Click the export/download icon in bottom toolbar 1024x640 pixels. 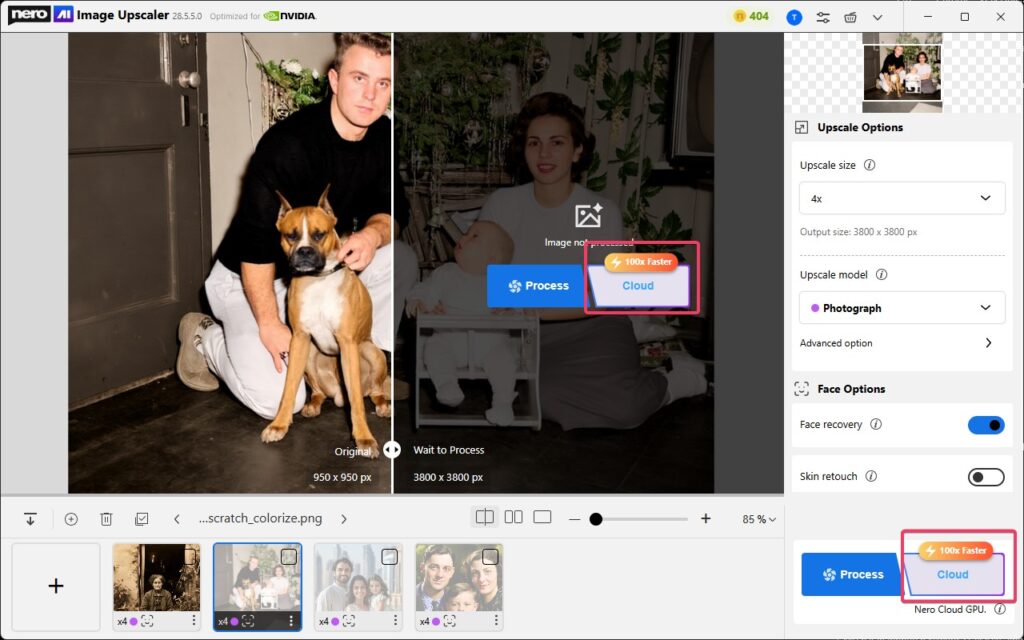tap(30, 519)
